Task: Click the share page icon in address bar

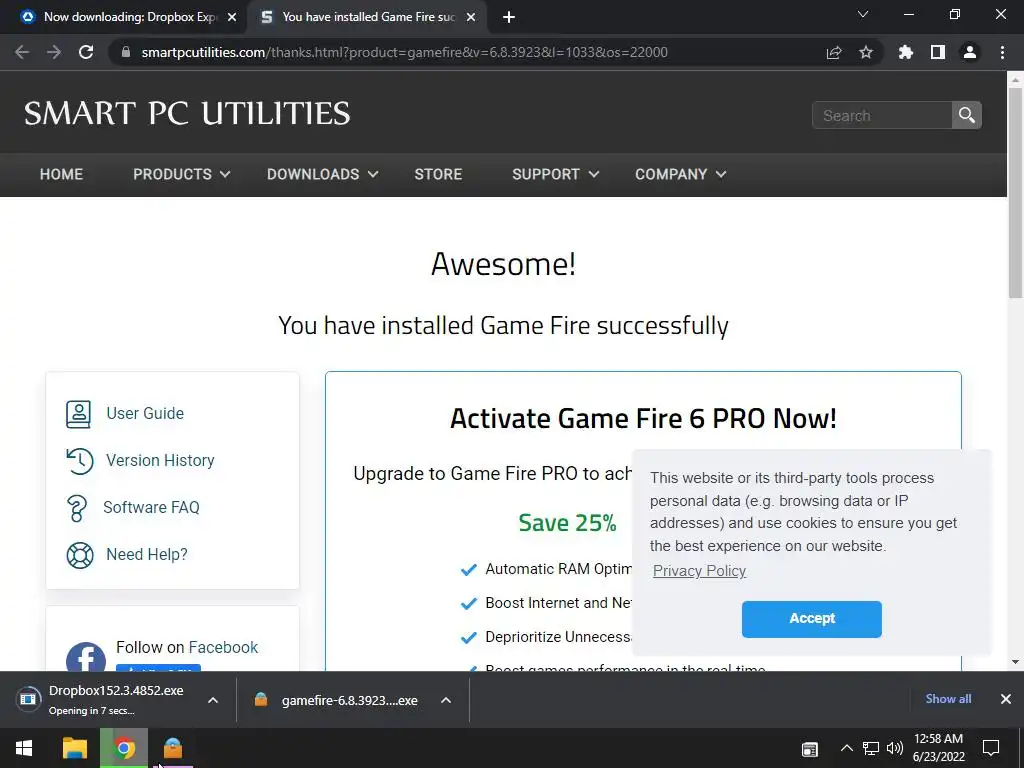Action: [834, 52]
